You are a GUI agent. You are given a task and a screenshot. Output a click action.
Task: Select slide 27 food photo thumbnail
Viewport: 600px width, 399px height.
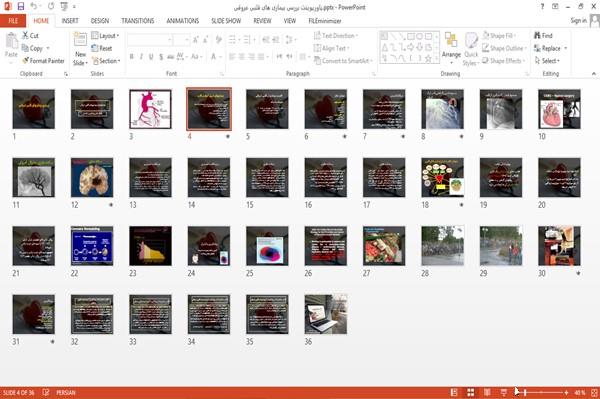[x=384, y=246]
